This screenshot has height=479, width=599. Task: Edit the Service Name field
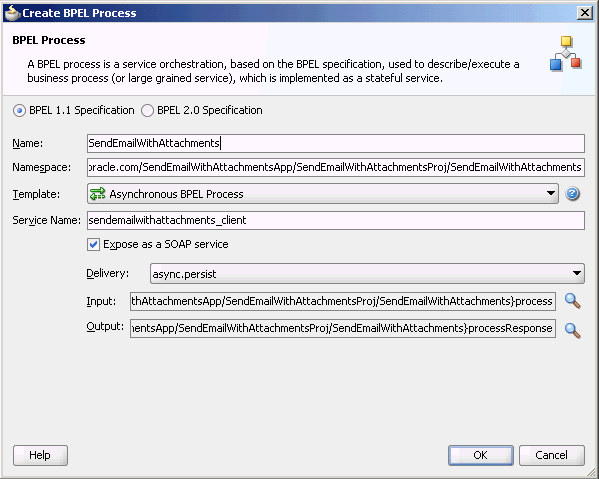point(336,220)
